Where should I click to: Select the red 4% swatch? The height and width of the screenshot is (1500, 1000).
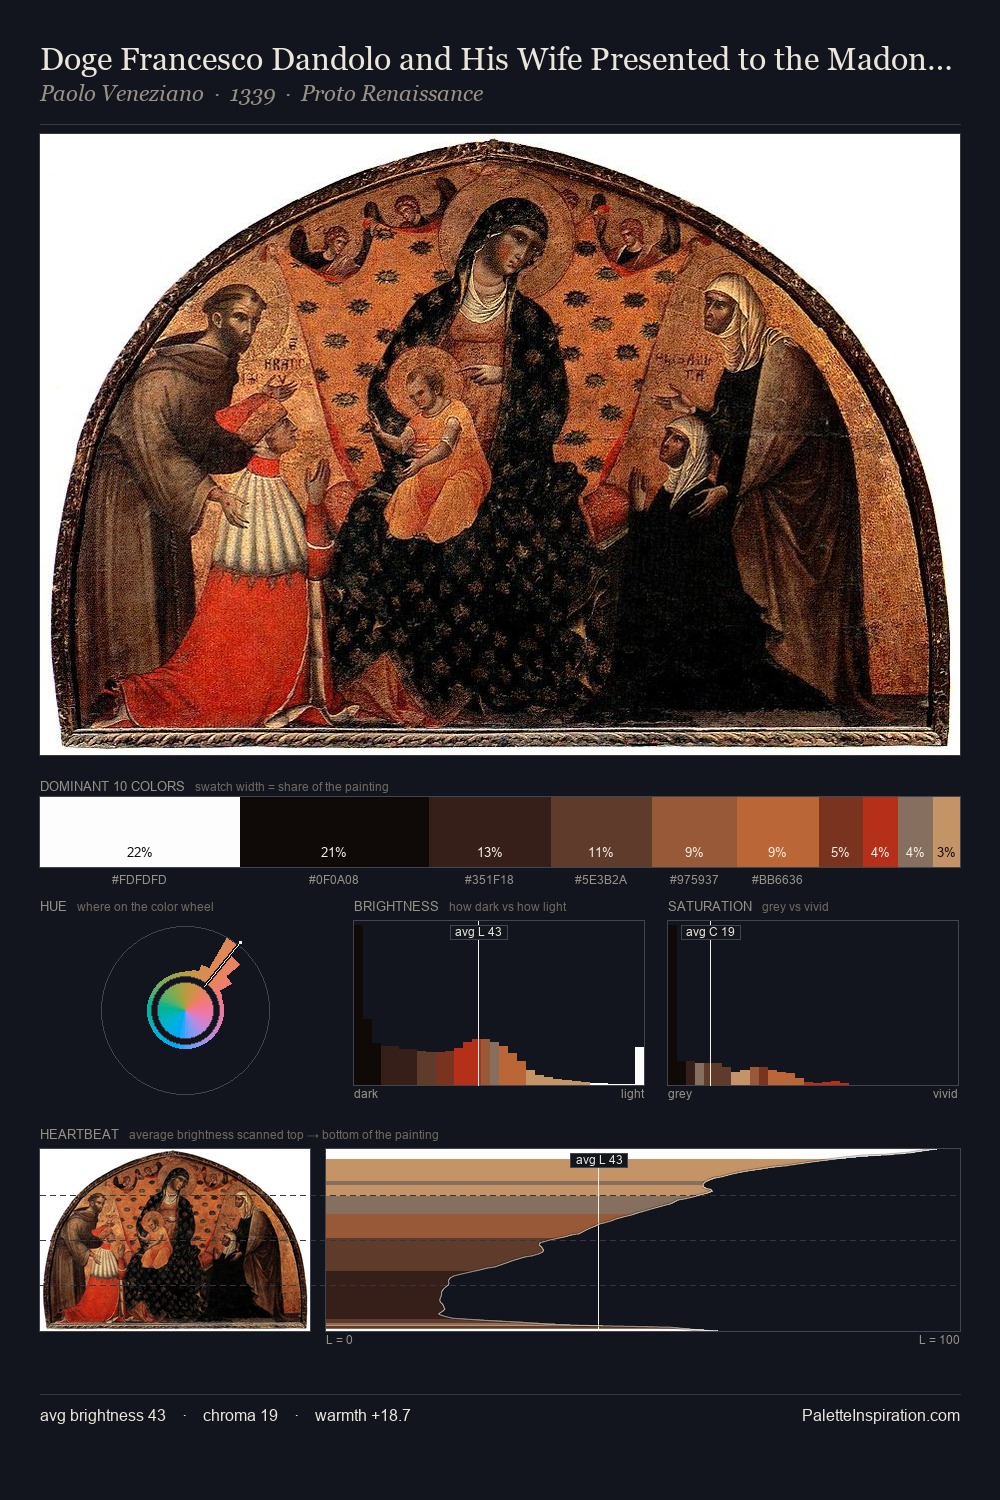[x=880, y=832]
